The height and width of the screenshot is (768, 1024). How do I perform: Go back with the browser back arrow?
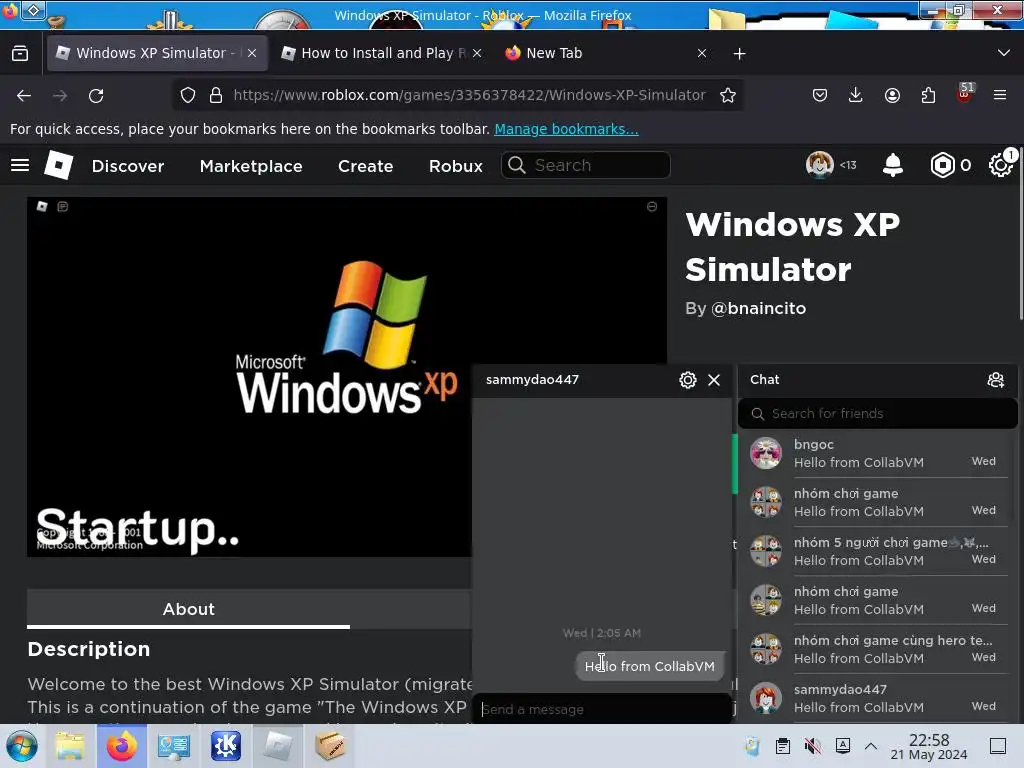24,95
